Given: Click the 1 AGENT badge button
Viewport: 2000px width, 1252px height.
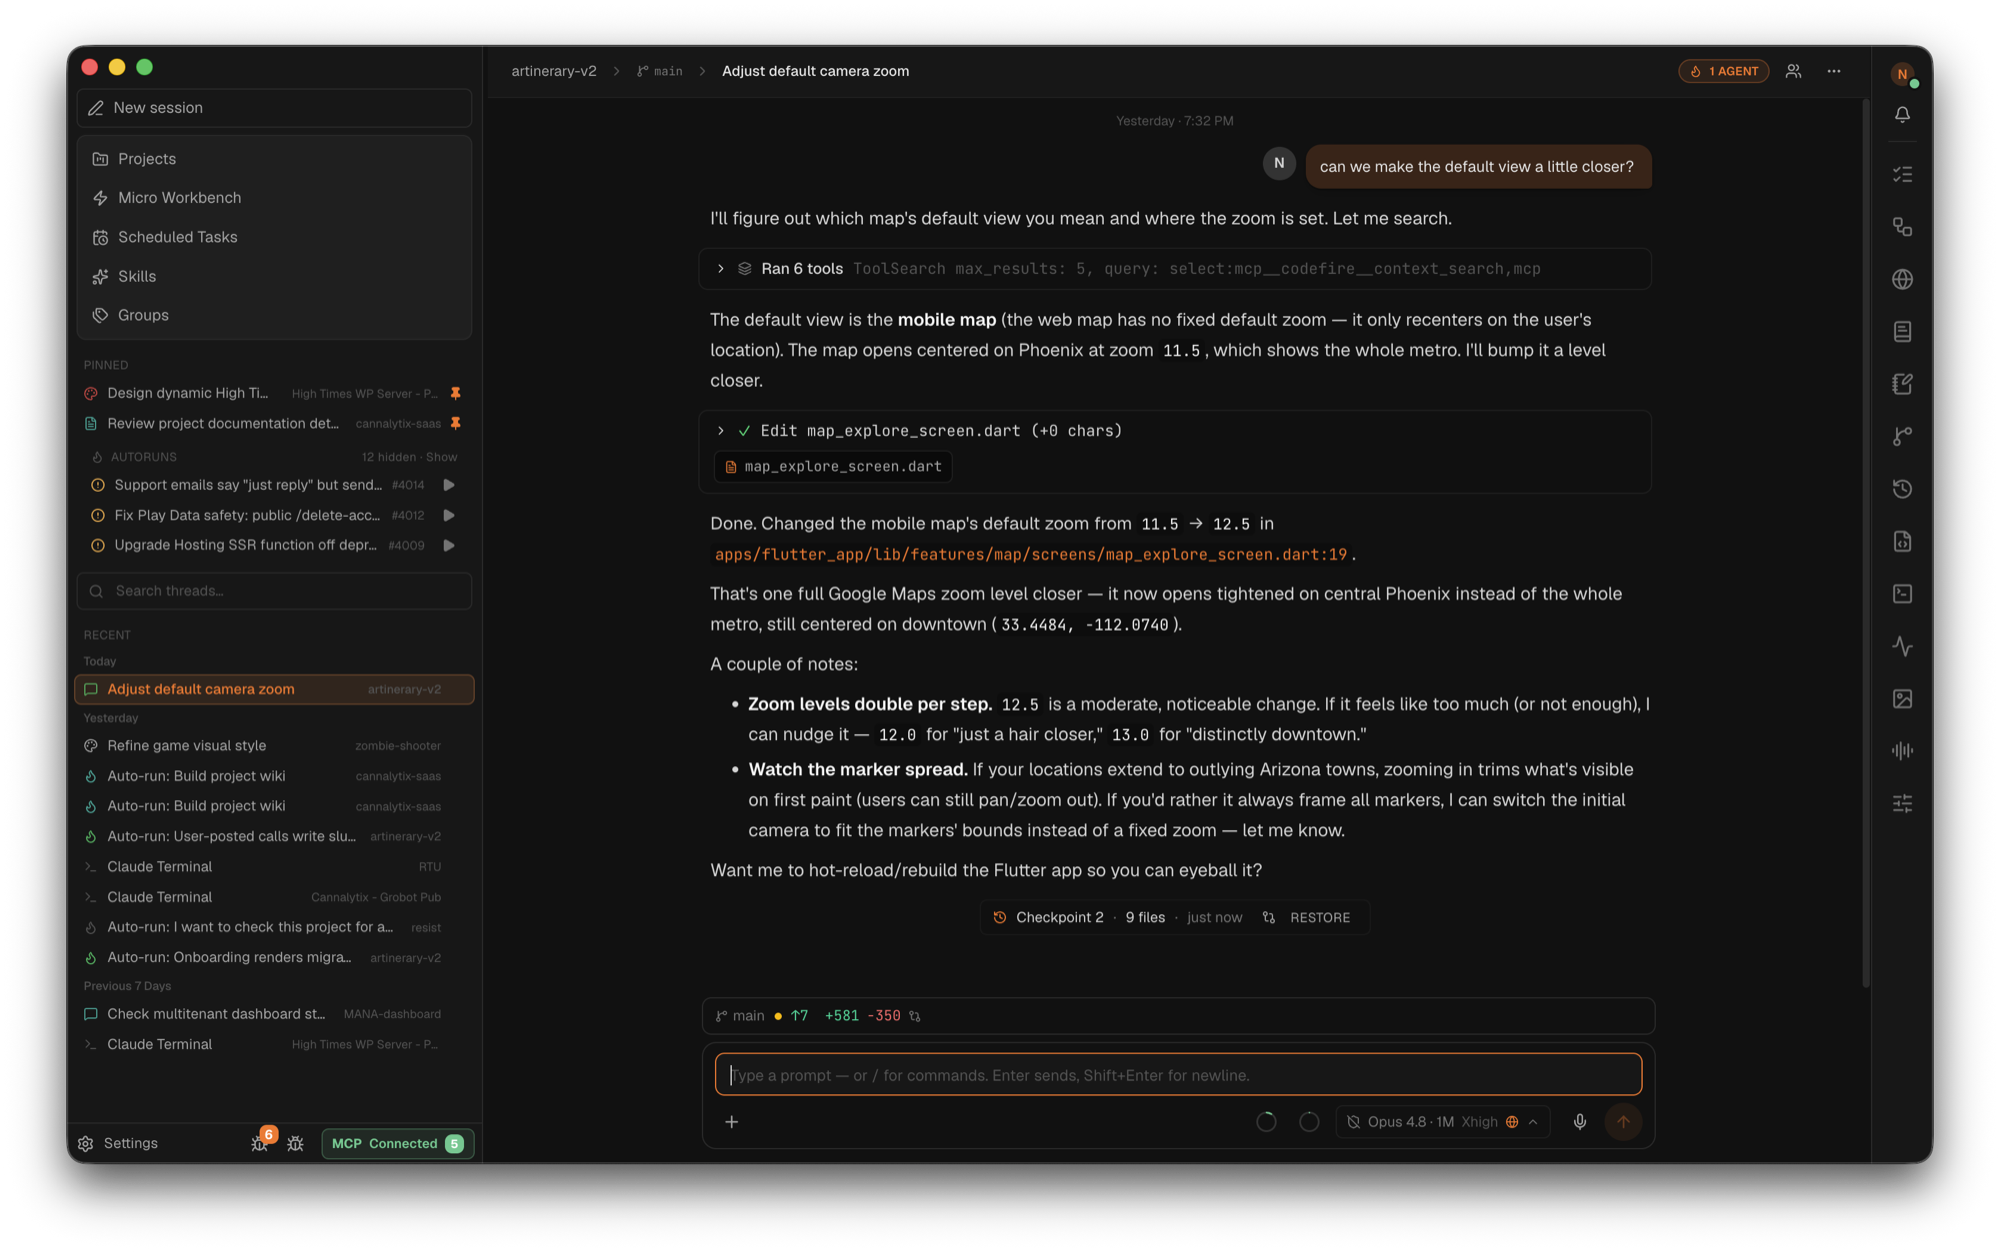Looking at the screenshot, I should point(1723,71).
